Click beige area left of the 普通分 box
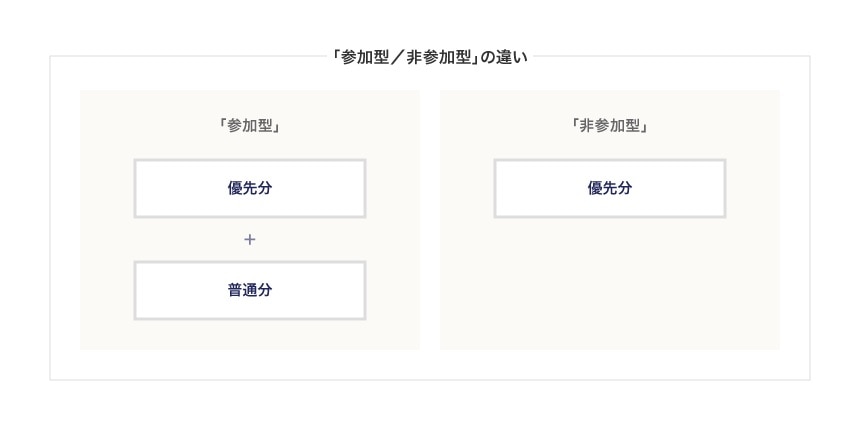This screenshot has height=430, width=860. (x=107, y=291)
